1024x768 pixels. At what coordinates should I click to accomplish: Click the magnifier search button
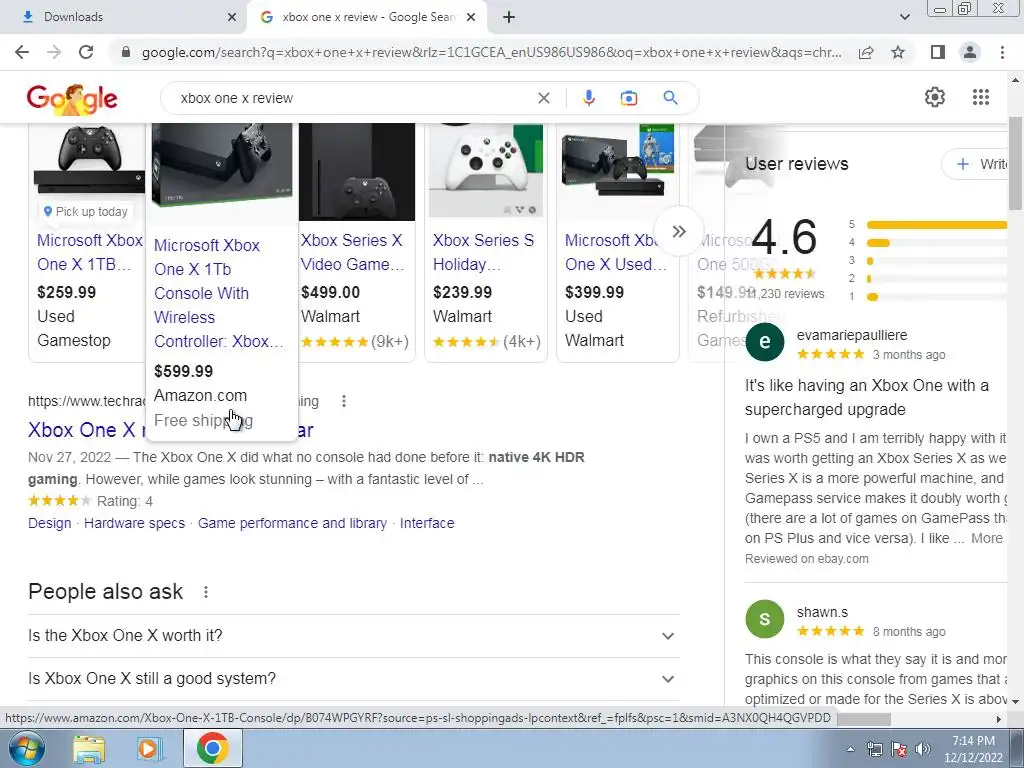670,98
